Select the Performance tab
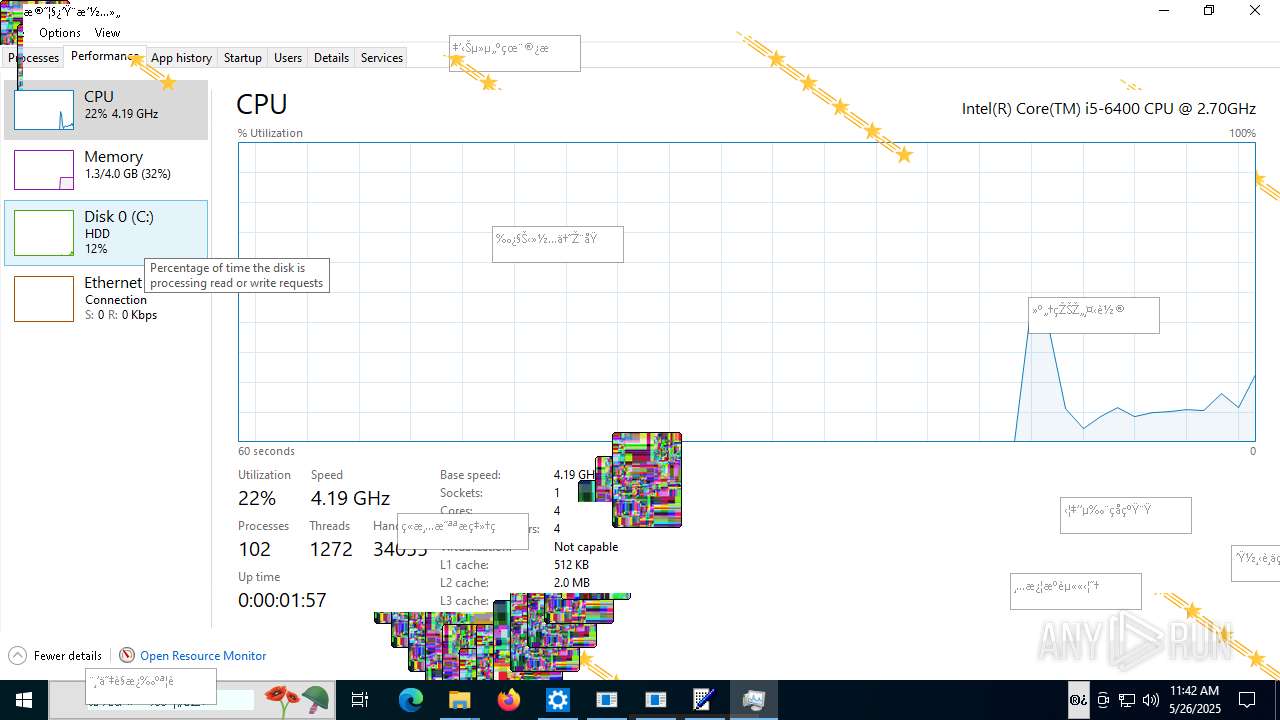 click(105, 57)
